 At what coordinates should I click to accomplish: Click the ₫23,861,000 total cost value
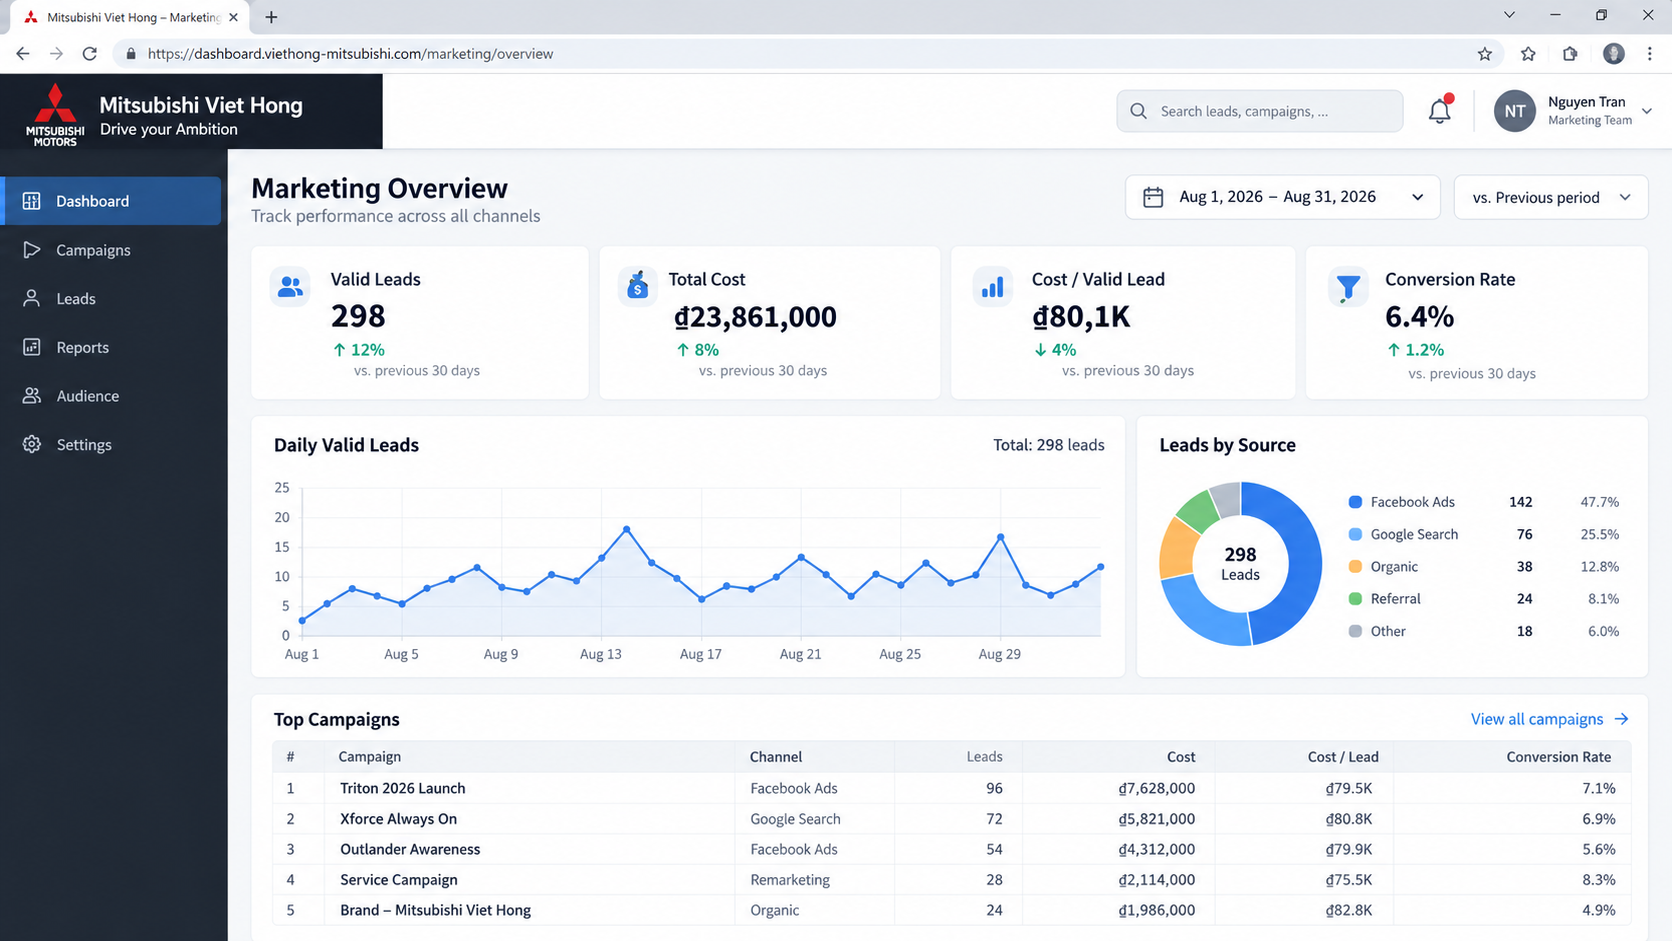[755, 317]
